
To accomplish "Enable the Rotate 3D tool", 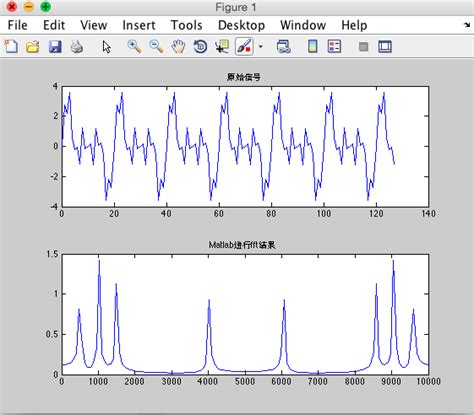I will point(200,46).
